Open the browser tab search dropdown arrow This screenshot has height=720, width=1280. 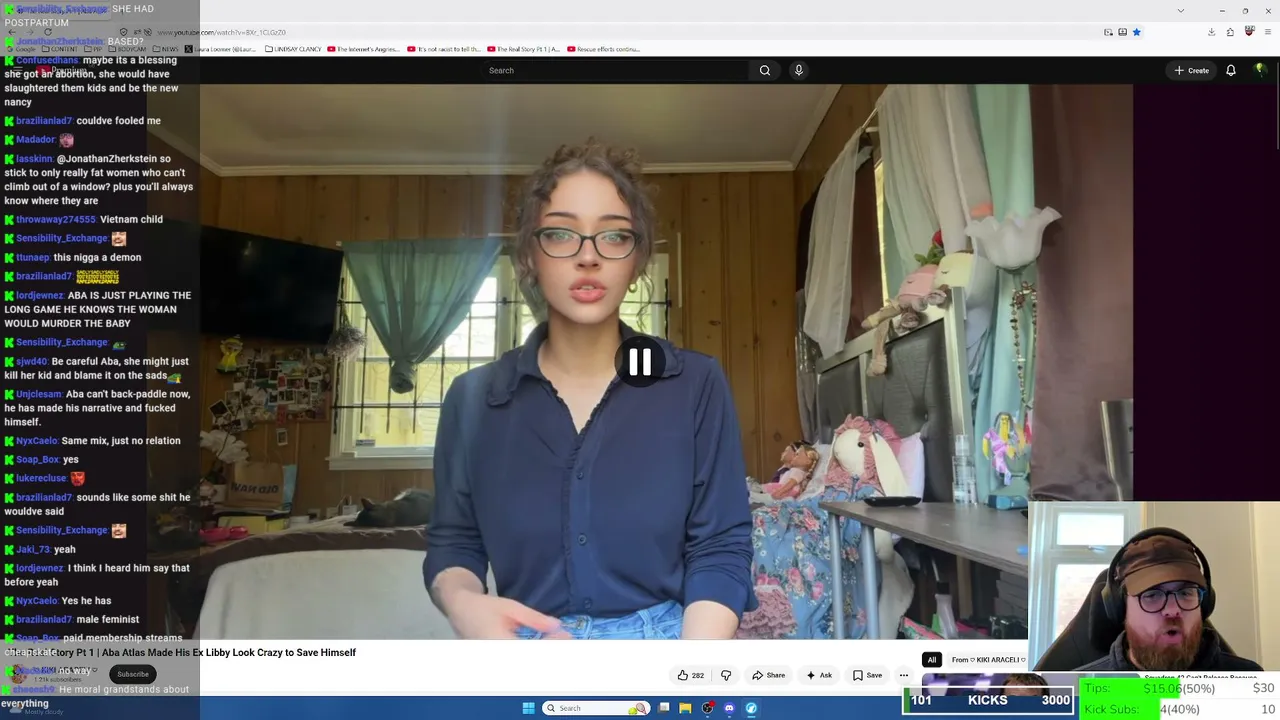pyautogui.click(x=1180, y=10)
